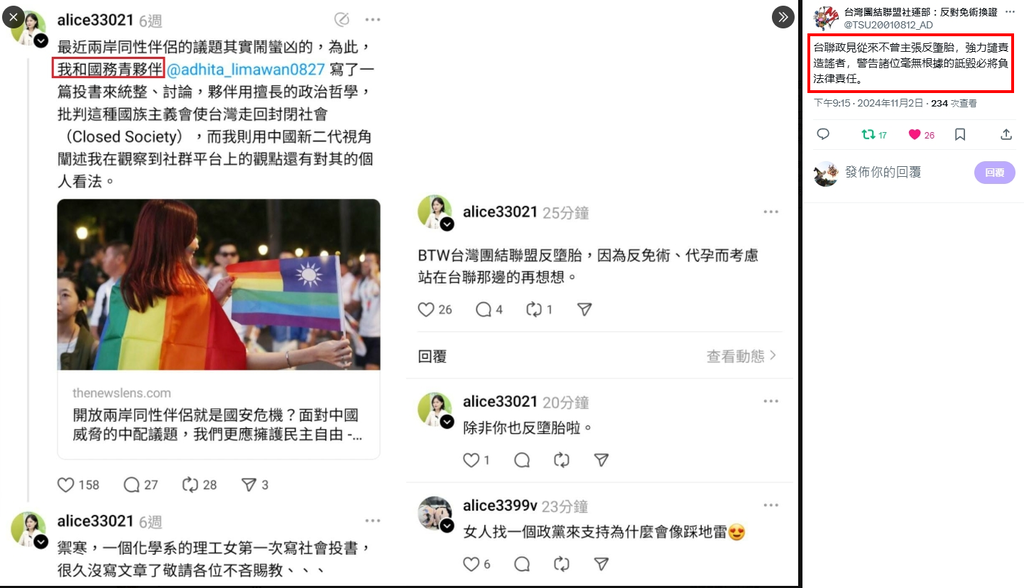This screenshot has height=588, width=1024.
Task: Expand the double-chevron arrow panel button
Action: pyautogui.click(x=782, y=17)
